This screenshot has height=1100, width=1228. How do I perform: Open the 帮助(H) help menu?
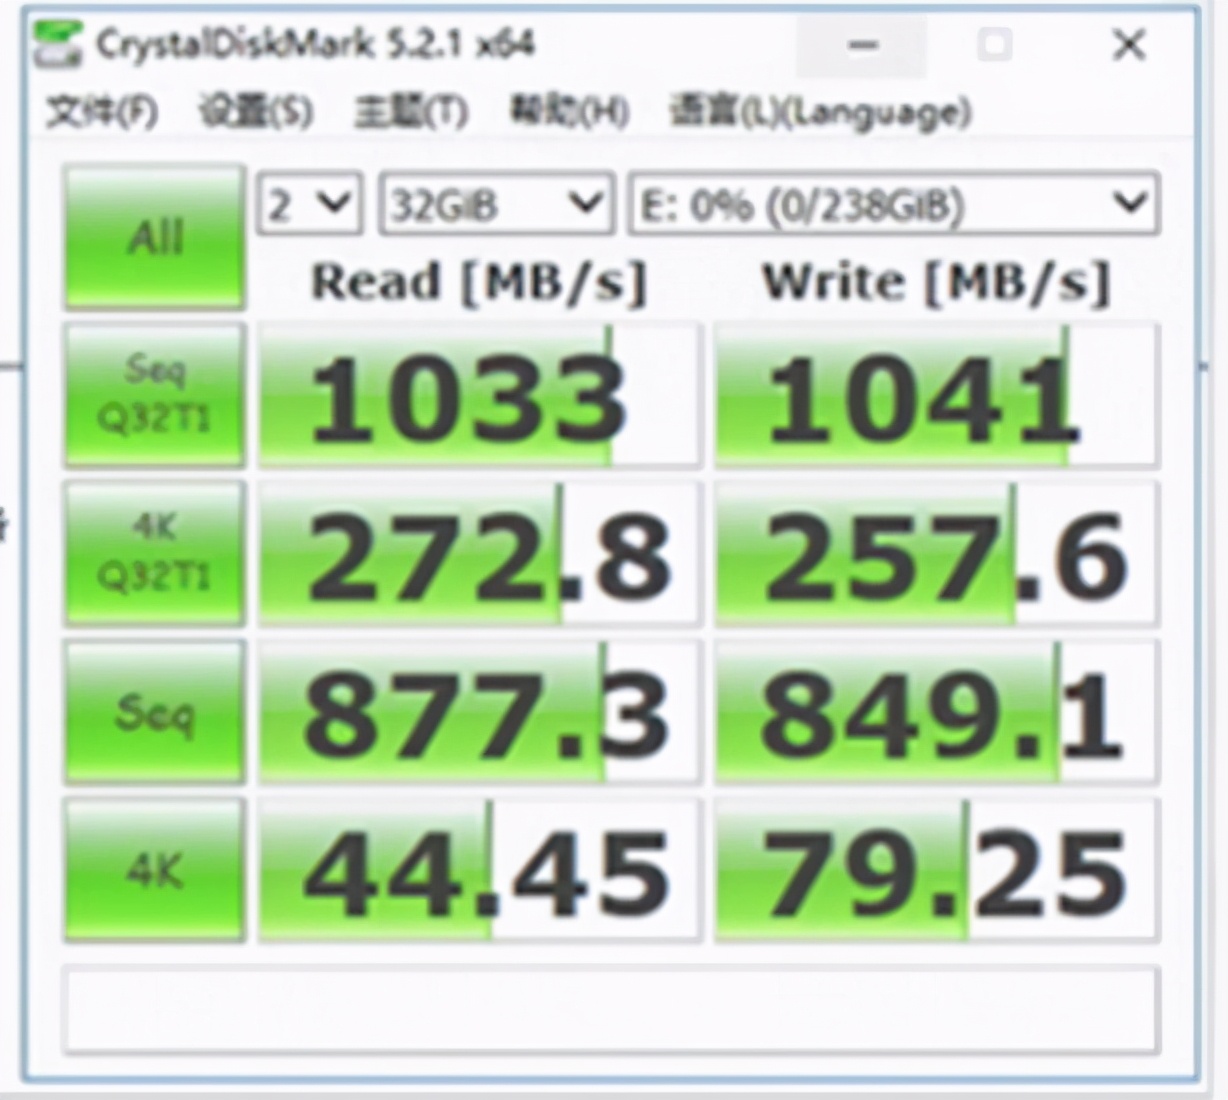pos(563,112)
